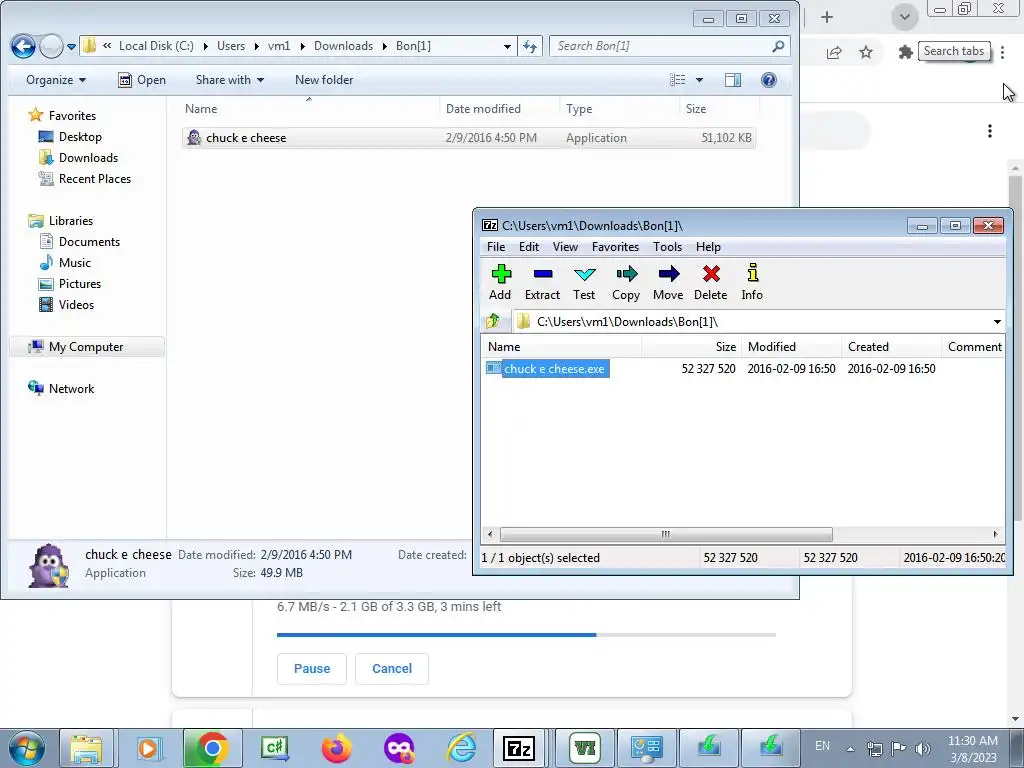This screenshot has width=1024, height=768.
Task: Open the Explorer address history dropdown
Action: coord(507,46)
